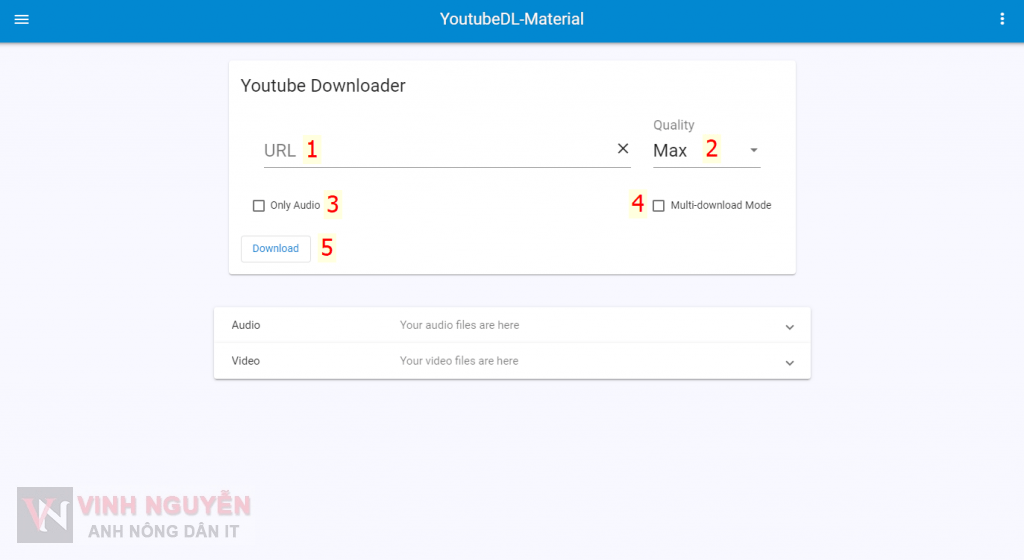Open the Quality dropdown arrow

tap(753, 151)
